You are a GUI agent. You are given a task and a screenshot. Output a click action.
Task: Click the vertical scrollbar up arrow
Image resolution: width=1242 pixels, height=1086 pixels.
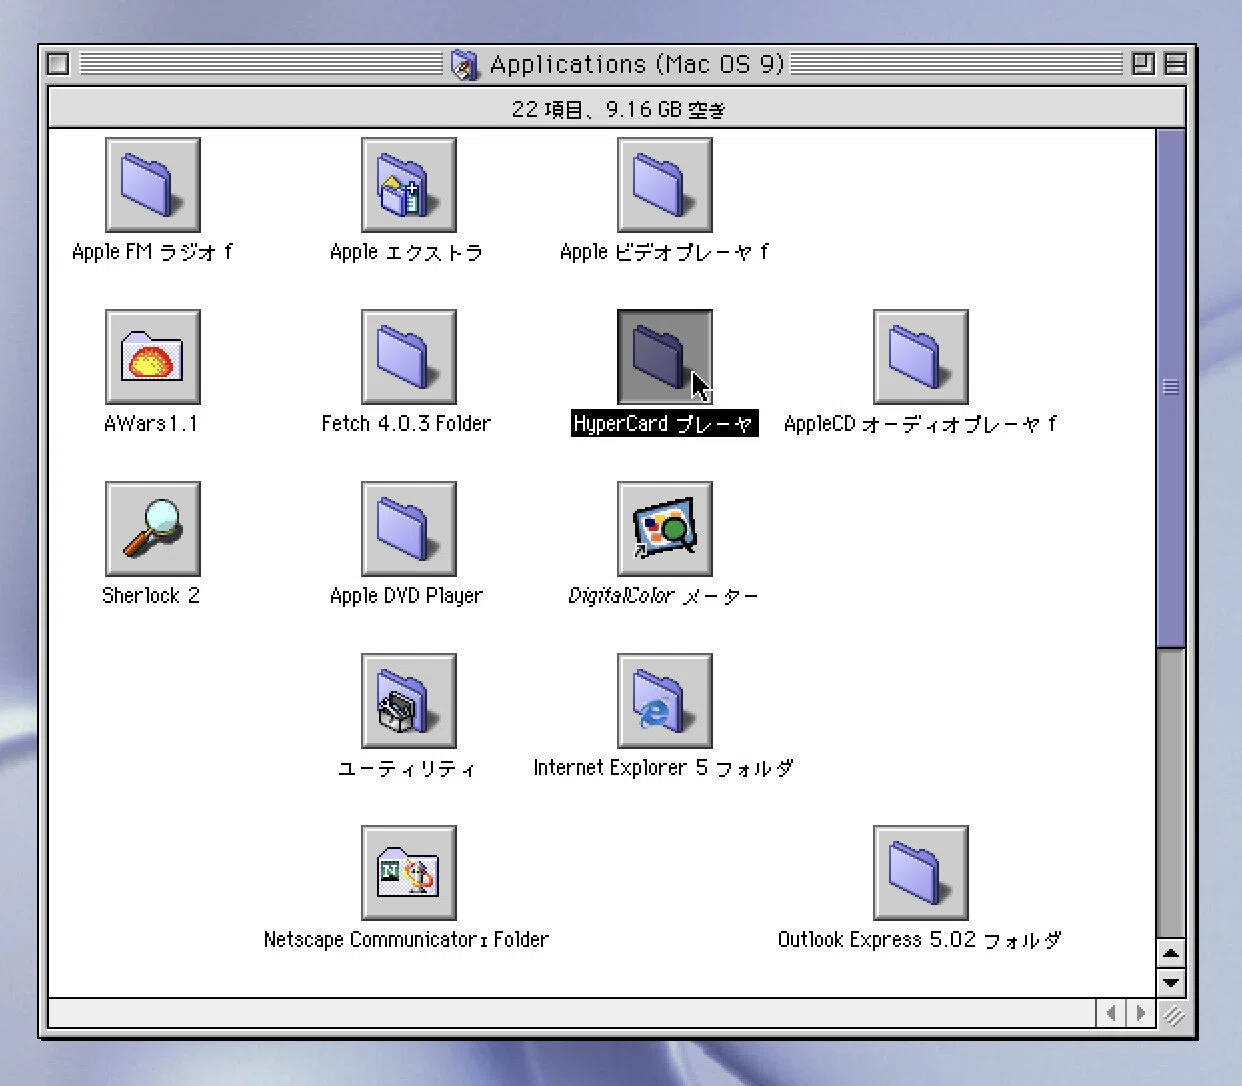tap(1170, 953)
